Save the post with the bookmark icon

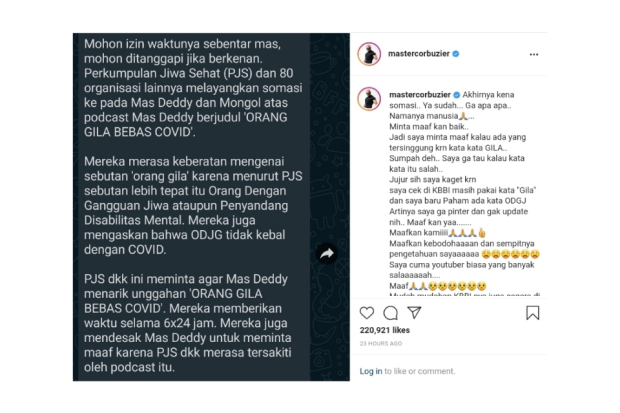pyautogui.click(x=533, y=313)
